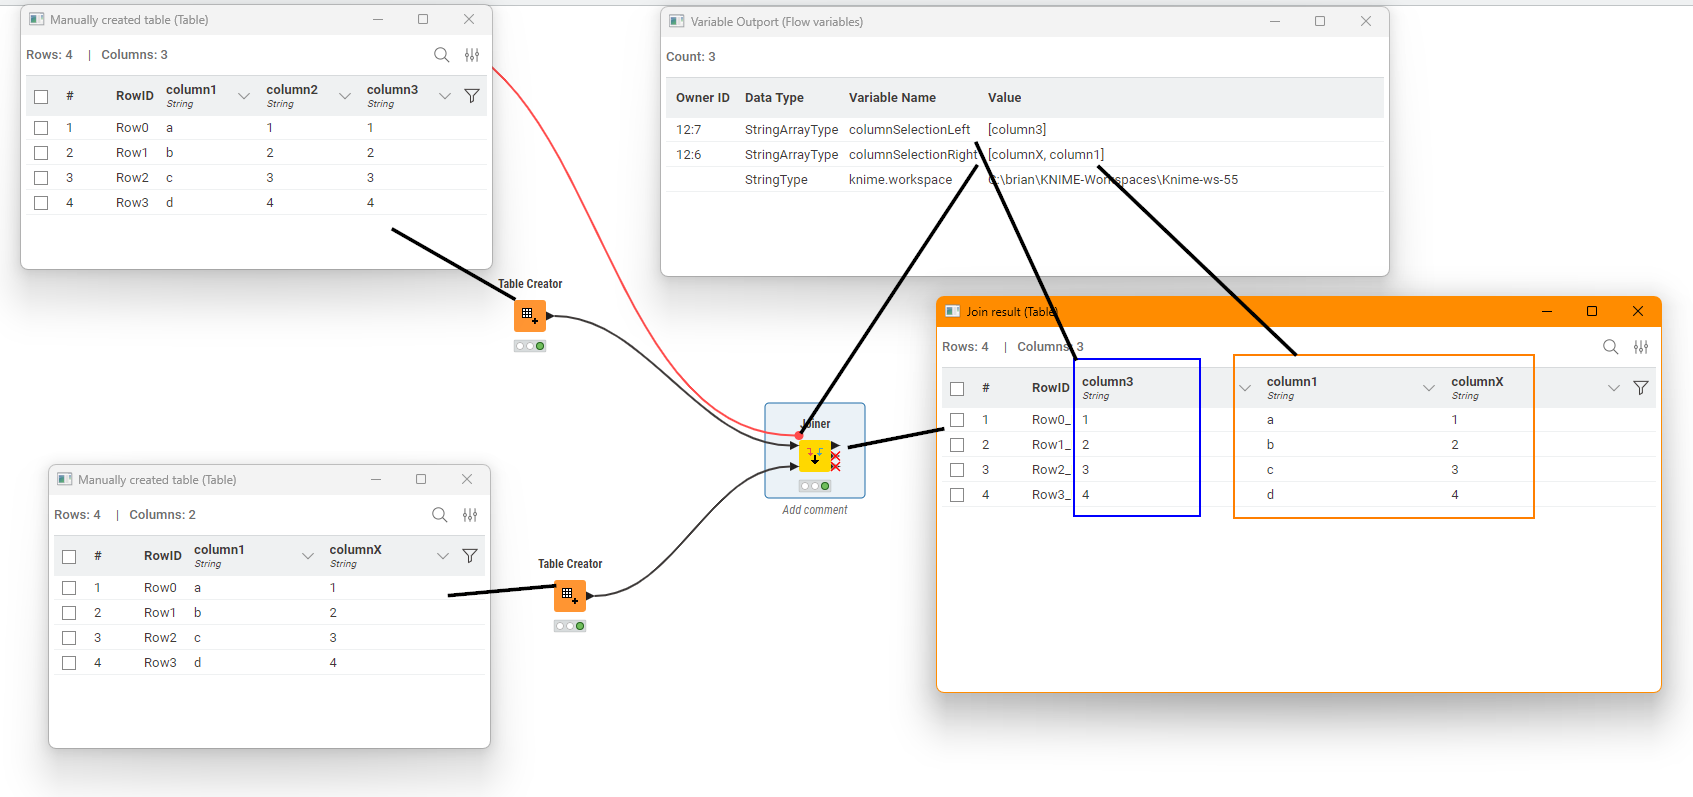
Task: Maximize the Join result window
Action: (x=1592, y=312)
